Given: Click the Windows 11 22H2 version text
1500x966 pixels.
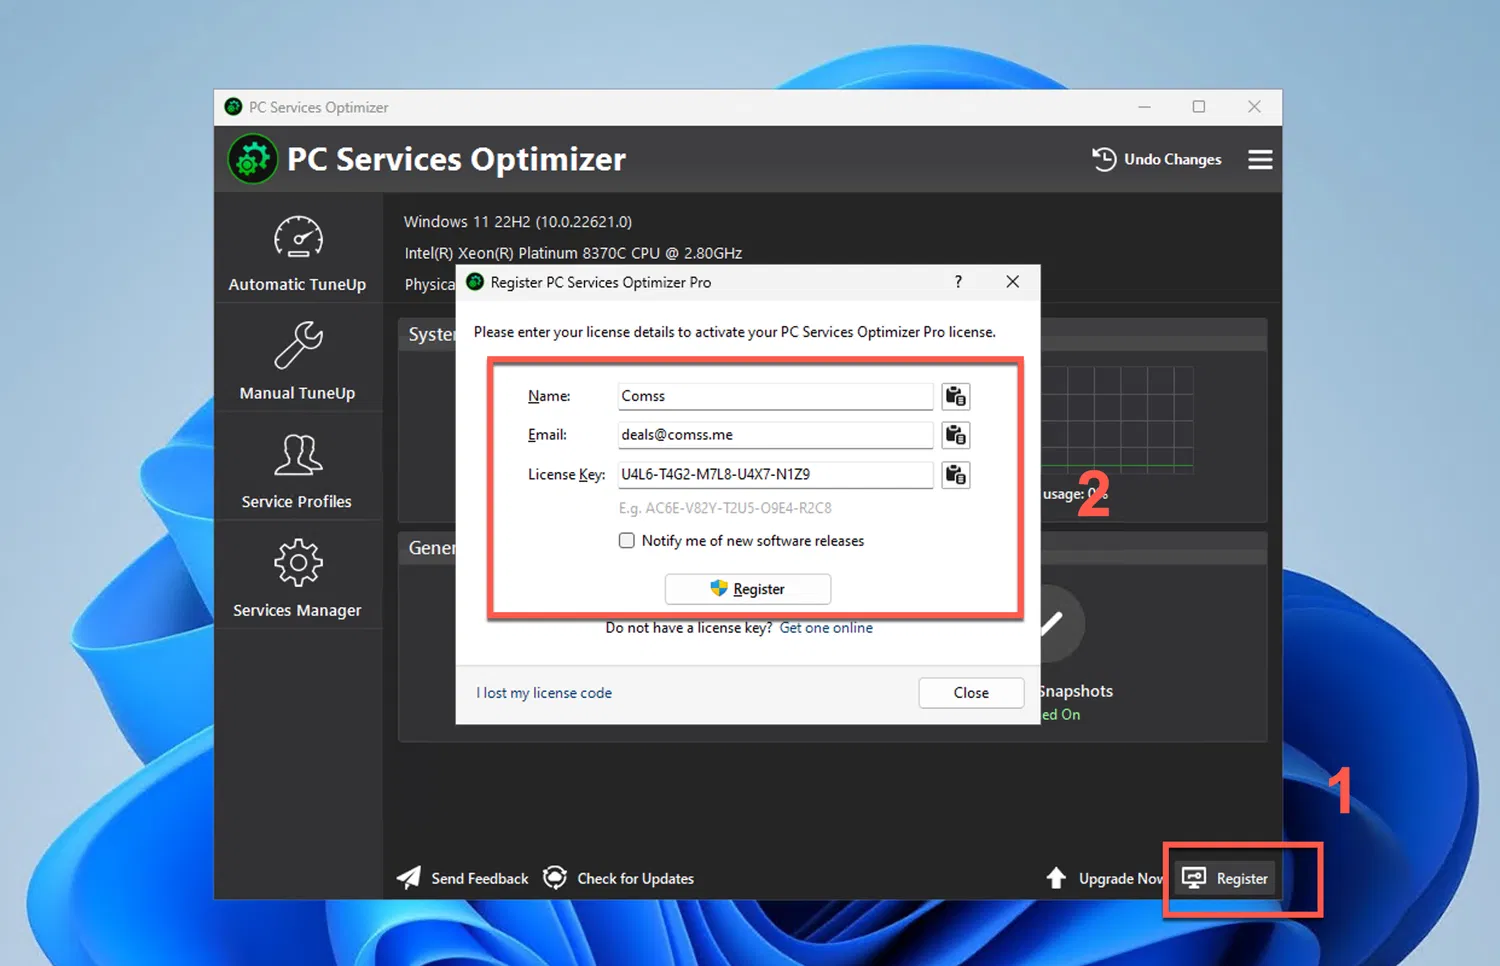Looking at the screenshot, I should [518, 222].
